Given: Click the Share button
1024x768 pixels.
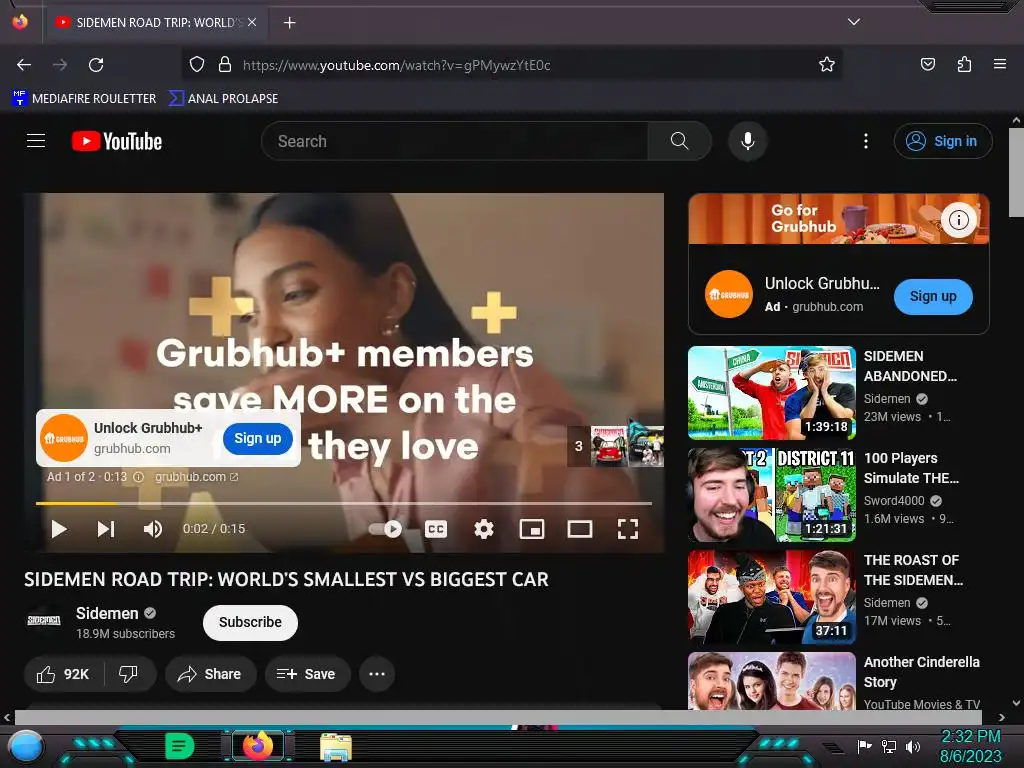Looking at the screenshot, I should (210, 674).
